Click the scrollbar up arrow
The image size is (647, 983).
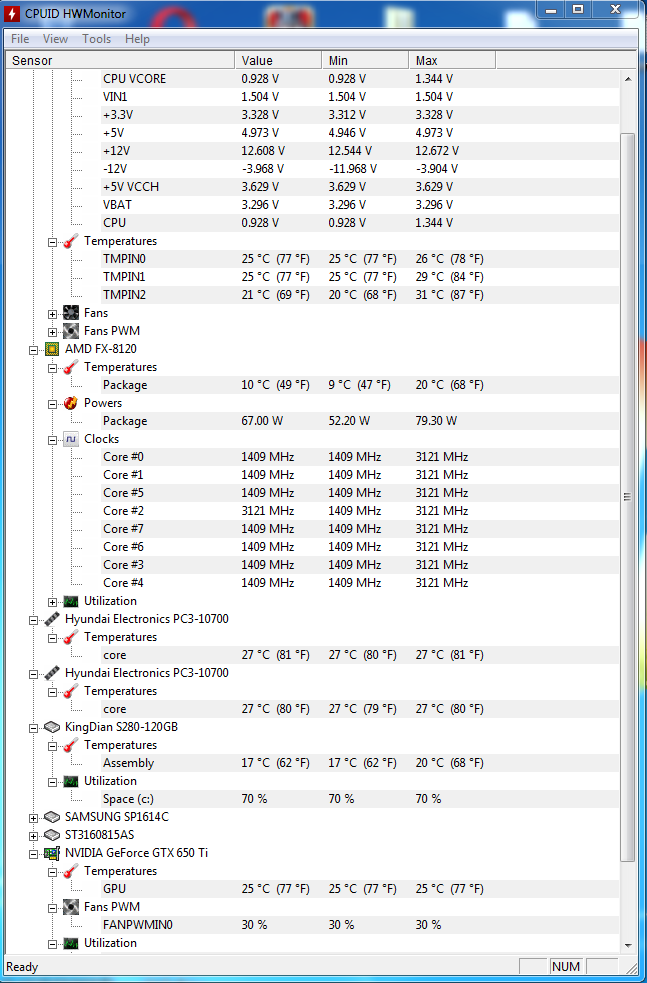[x=628, y=79]
